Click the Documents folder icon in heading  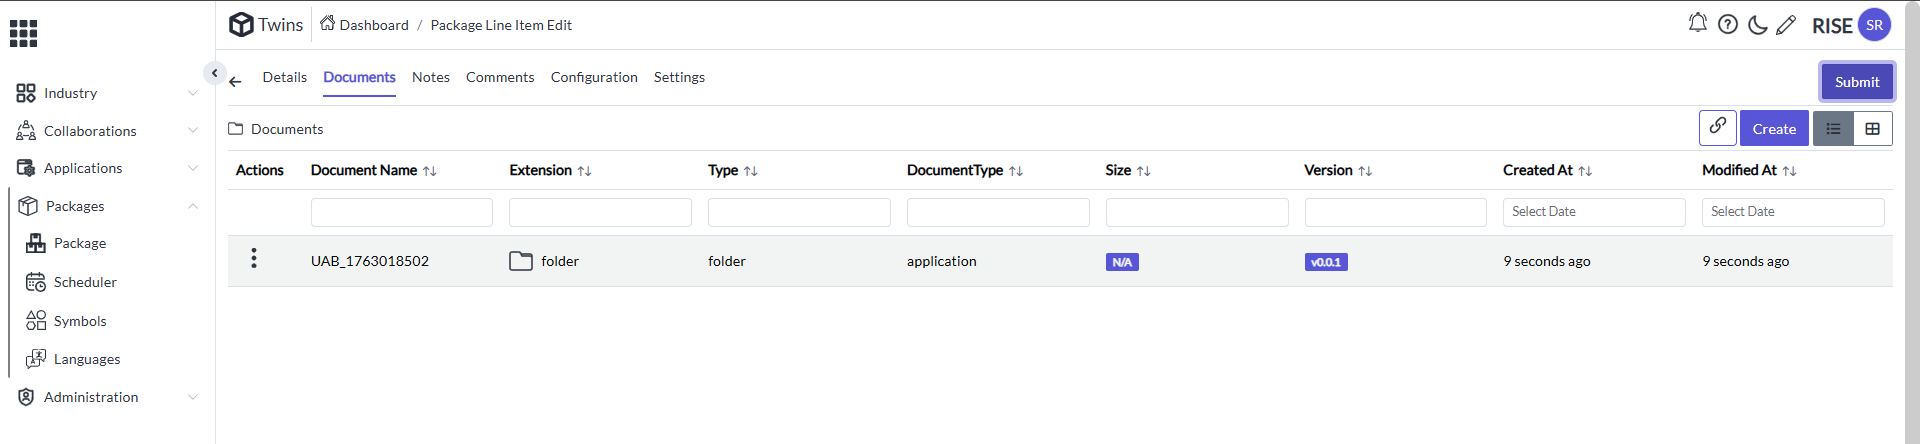coord(236,129)
